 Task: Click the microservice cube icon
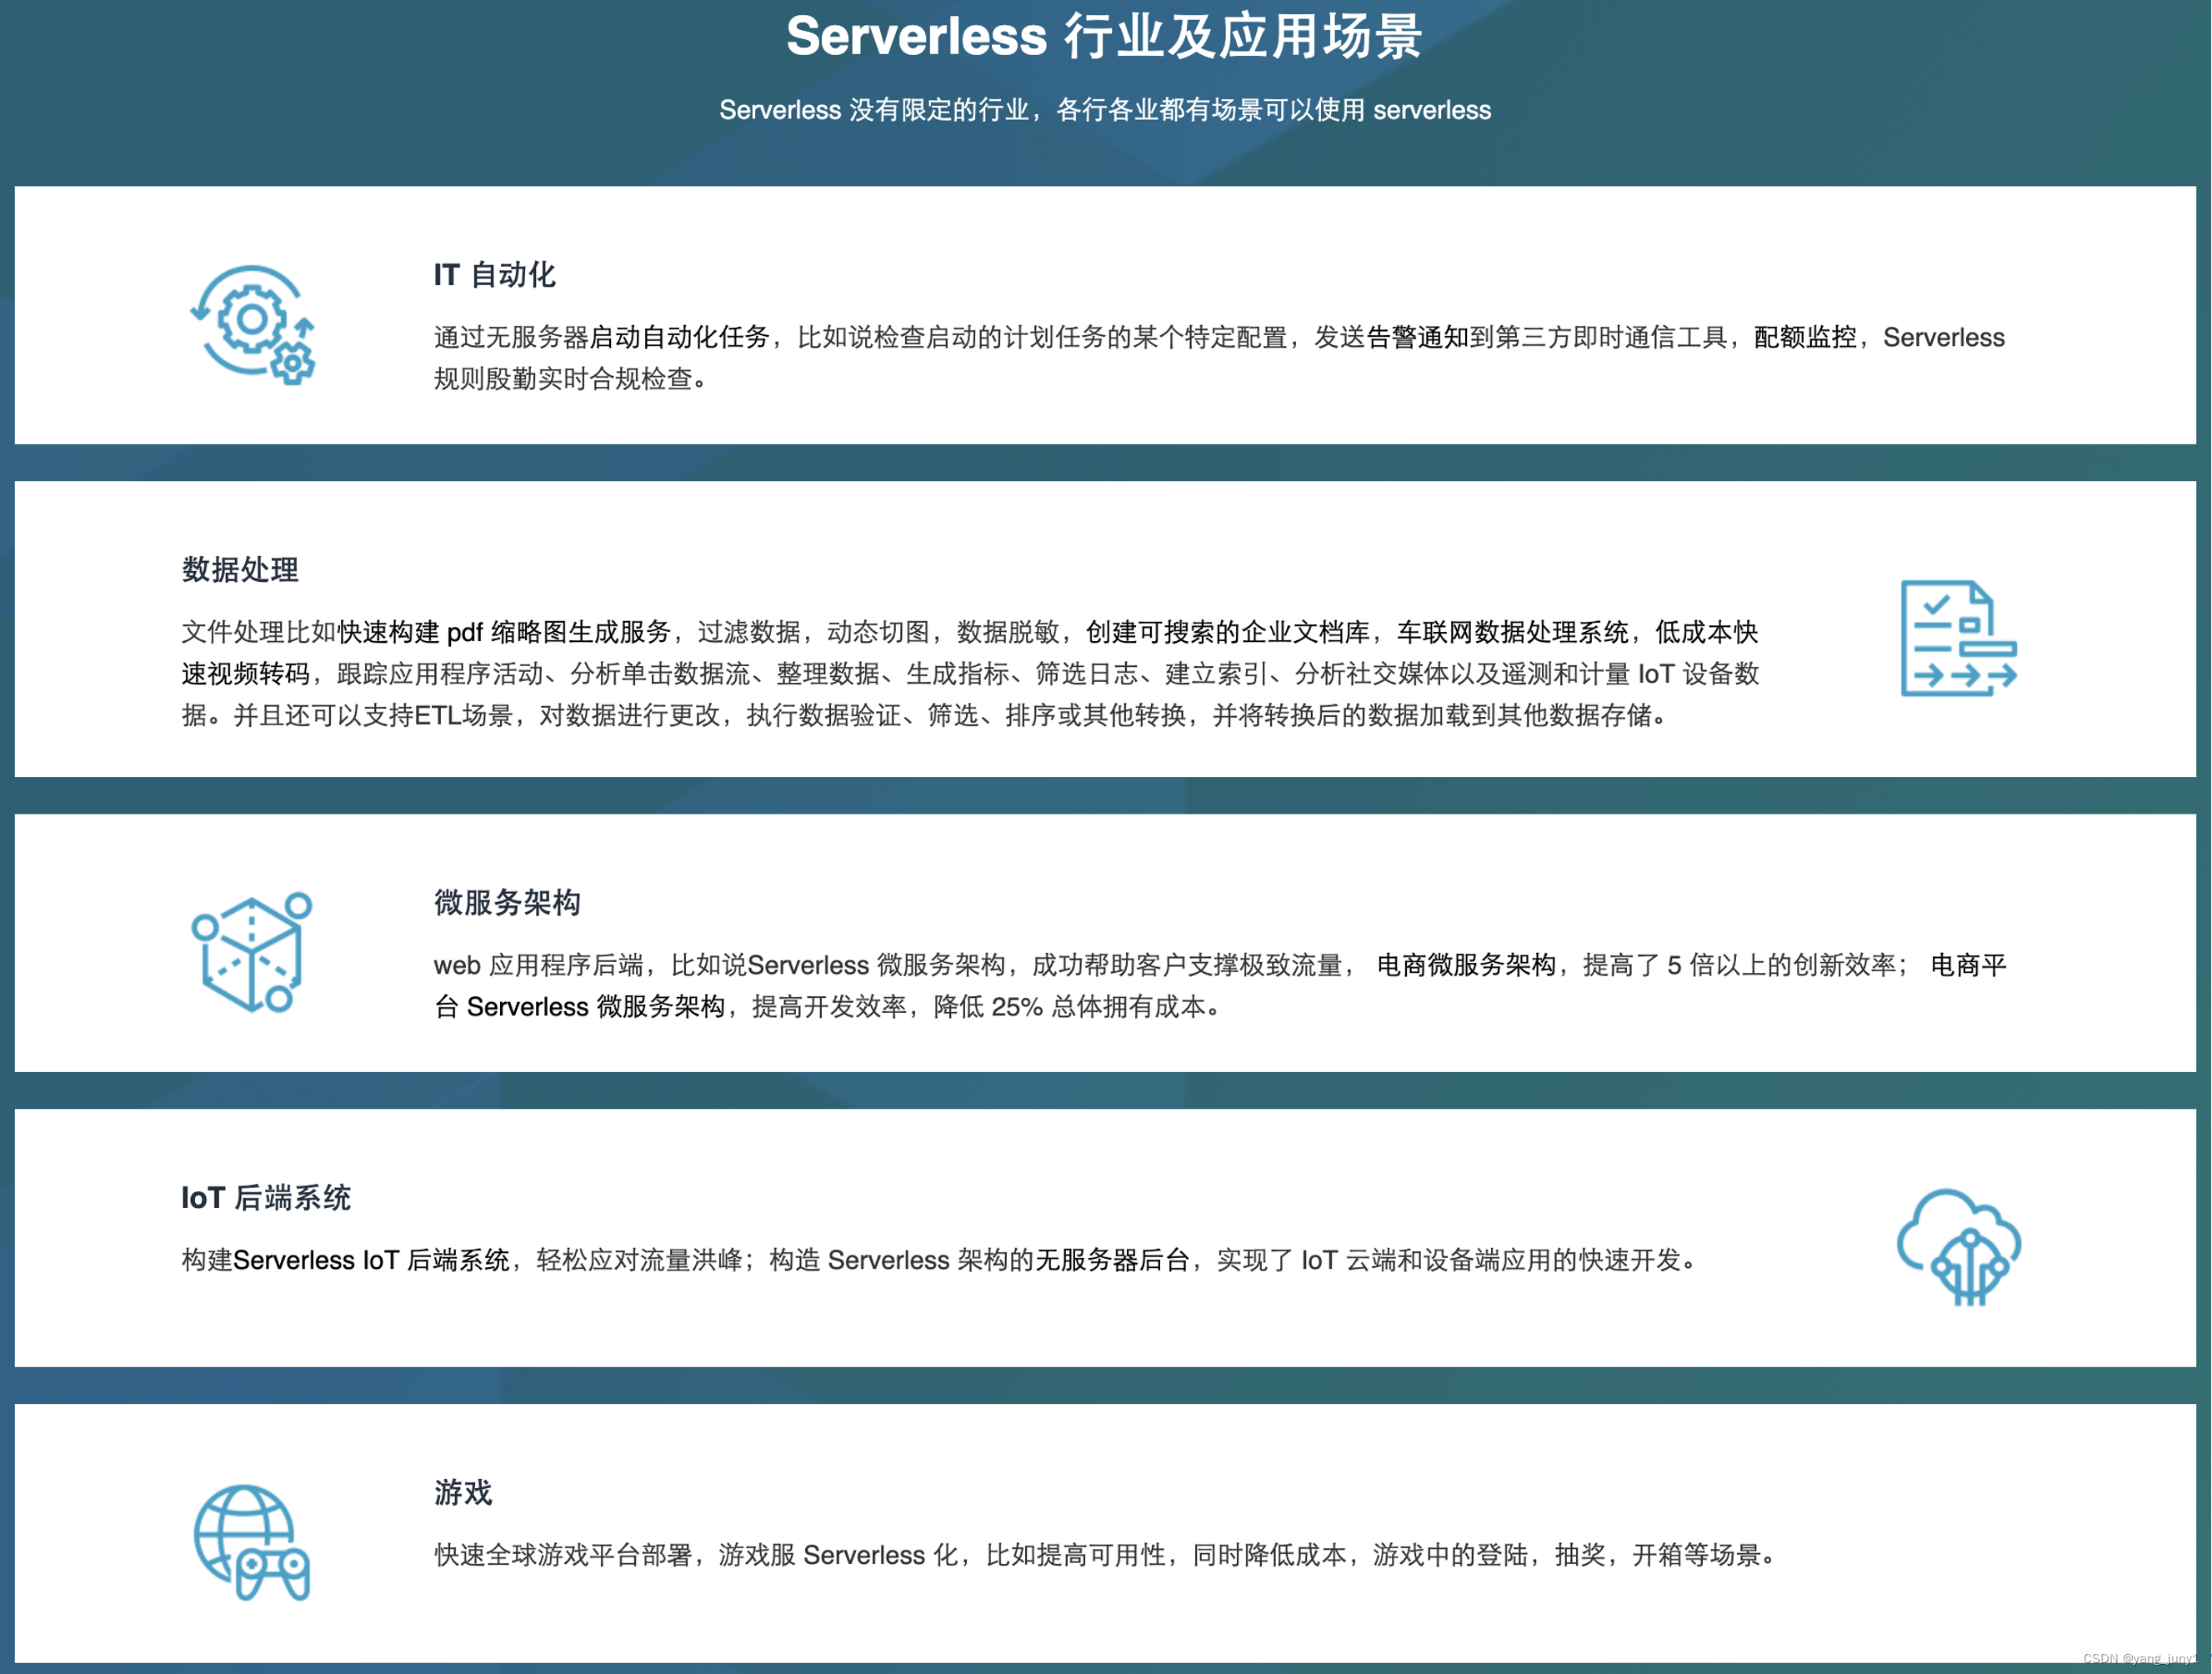[x=252, y=952]
